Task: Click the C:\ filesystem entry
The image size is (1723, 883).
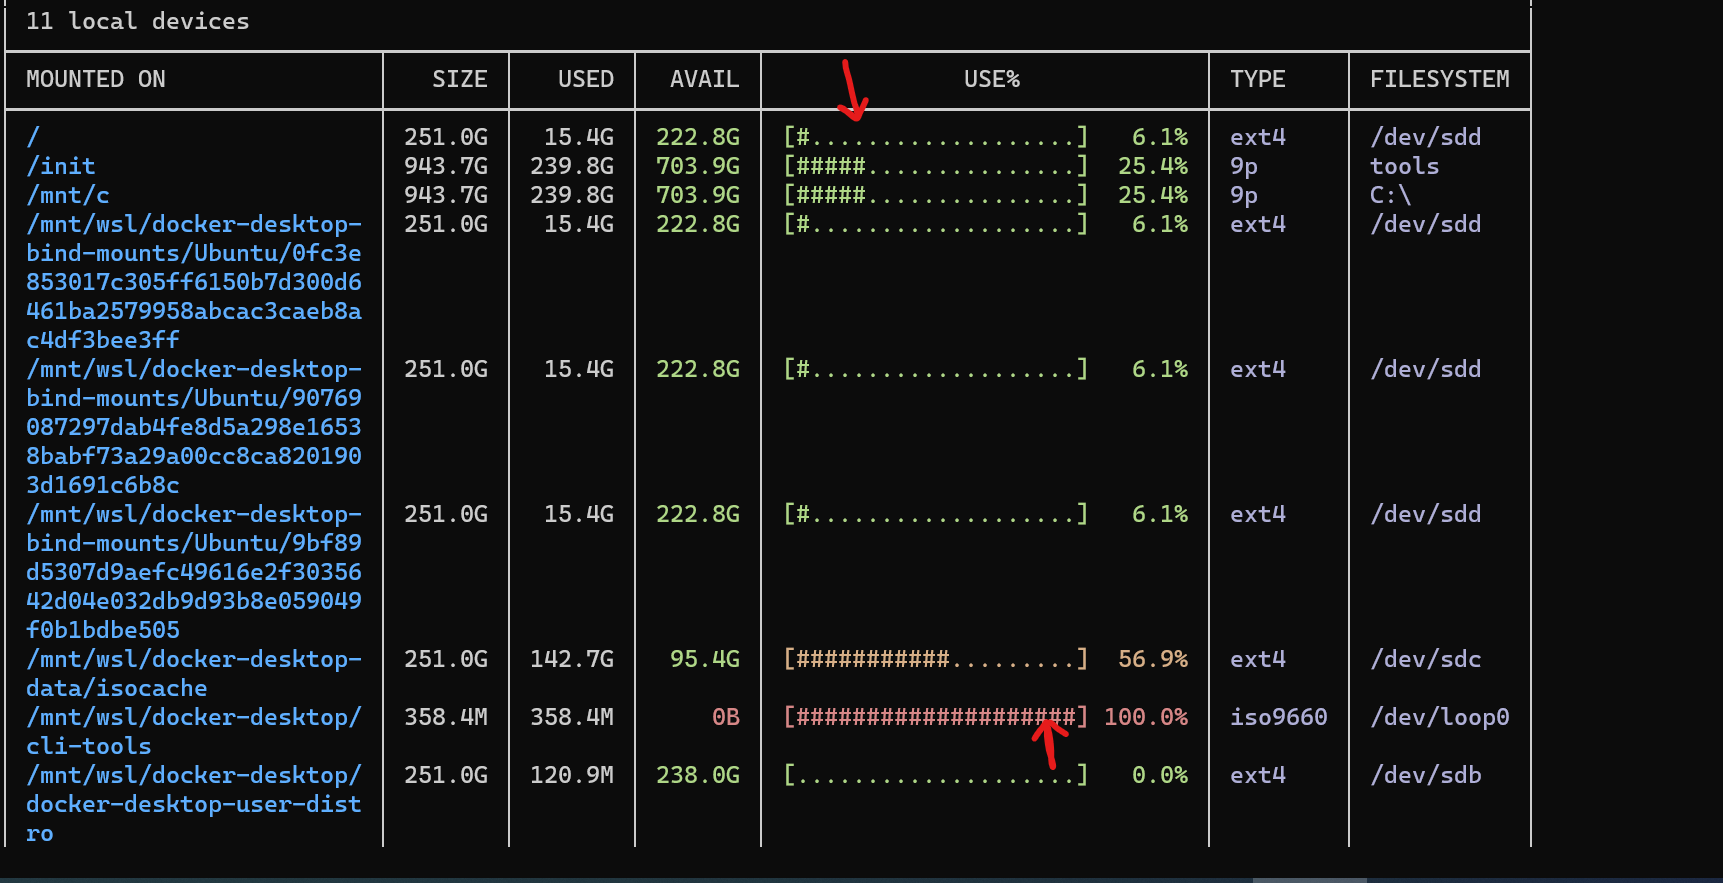Action: (x=1391, y=195)
